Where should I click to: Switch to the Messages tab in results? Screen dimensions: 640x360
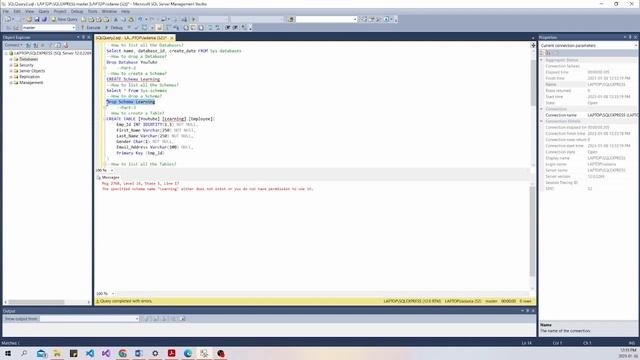point(108,178)
